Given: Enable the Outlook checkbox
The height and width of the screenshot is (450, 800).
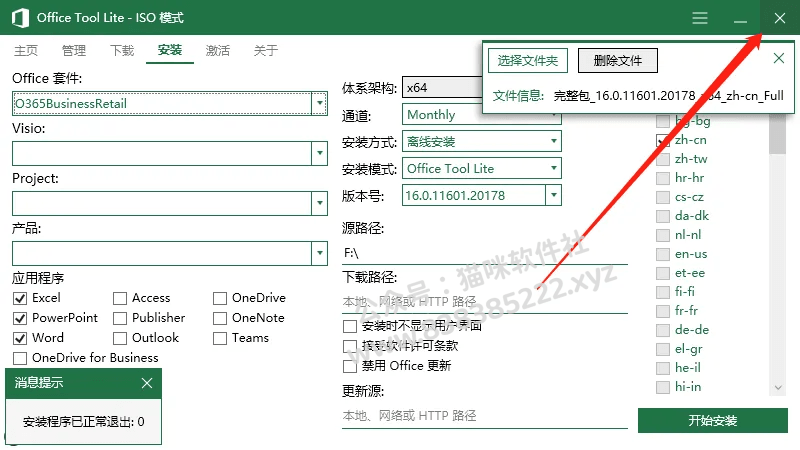Looking at the screenshot, I should tap(120, 338).
